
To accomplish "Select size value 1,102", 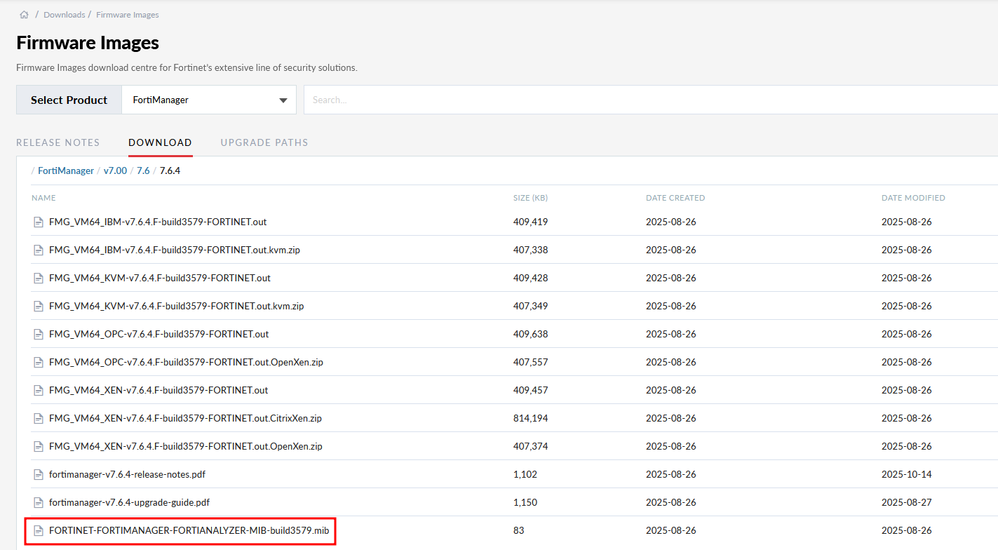I will (x=525, y=474).
